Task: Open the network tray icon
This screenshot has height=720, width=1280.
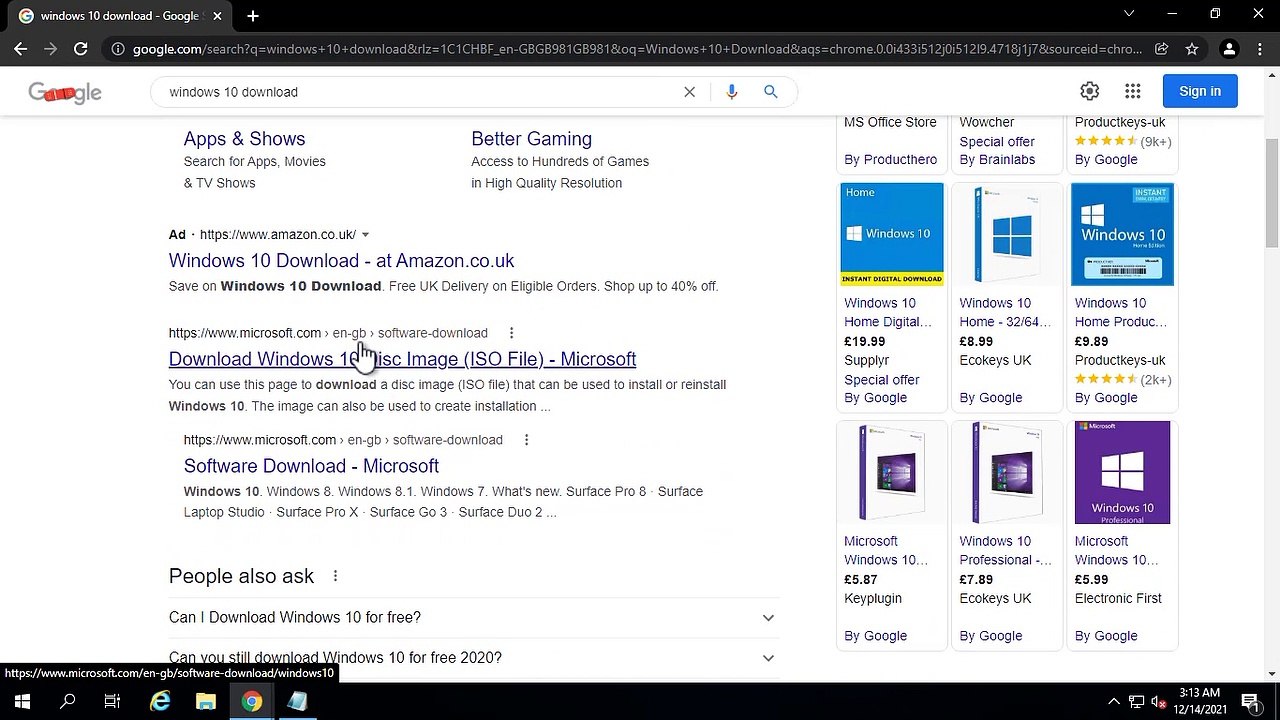Action: pos(1137,701)
